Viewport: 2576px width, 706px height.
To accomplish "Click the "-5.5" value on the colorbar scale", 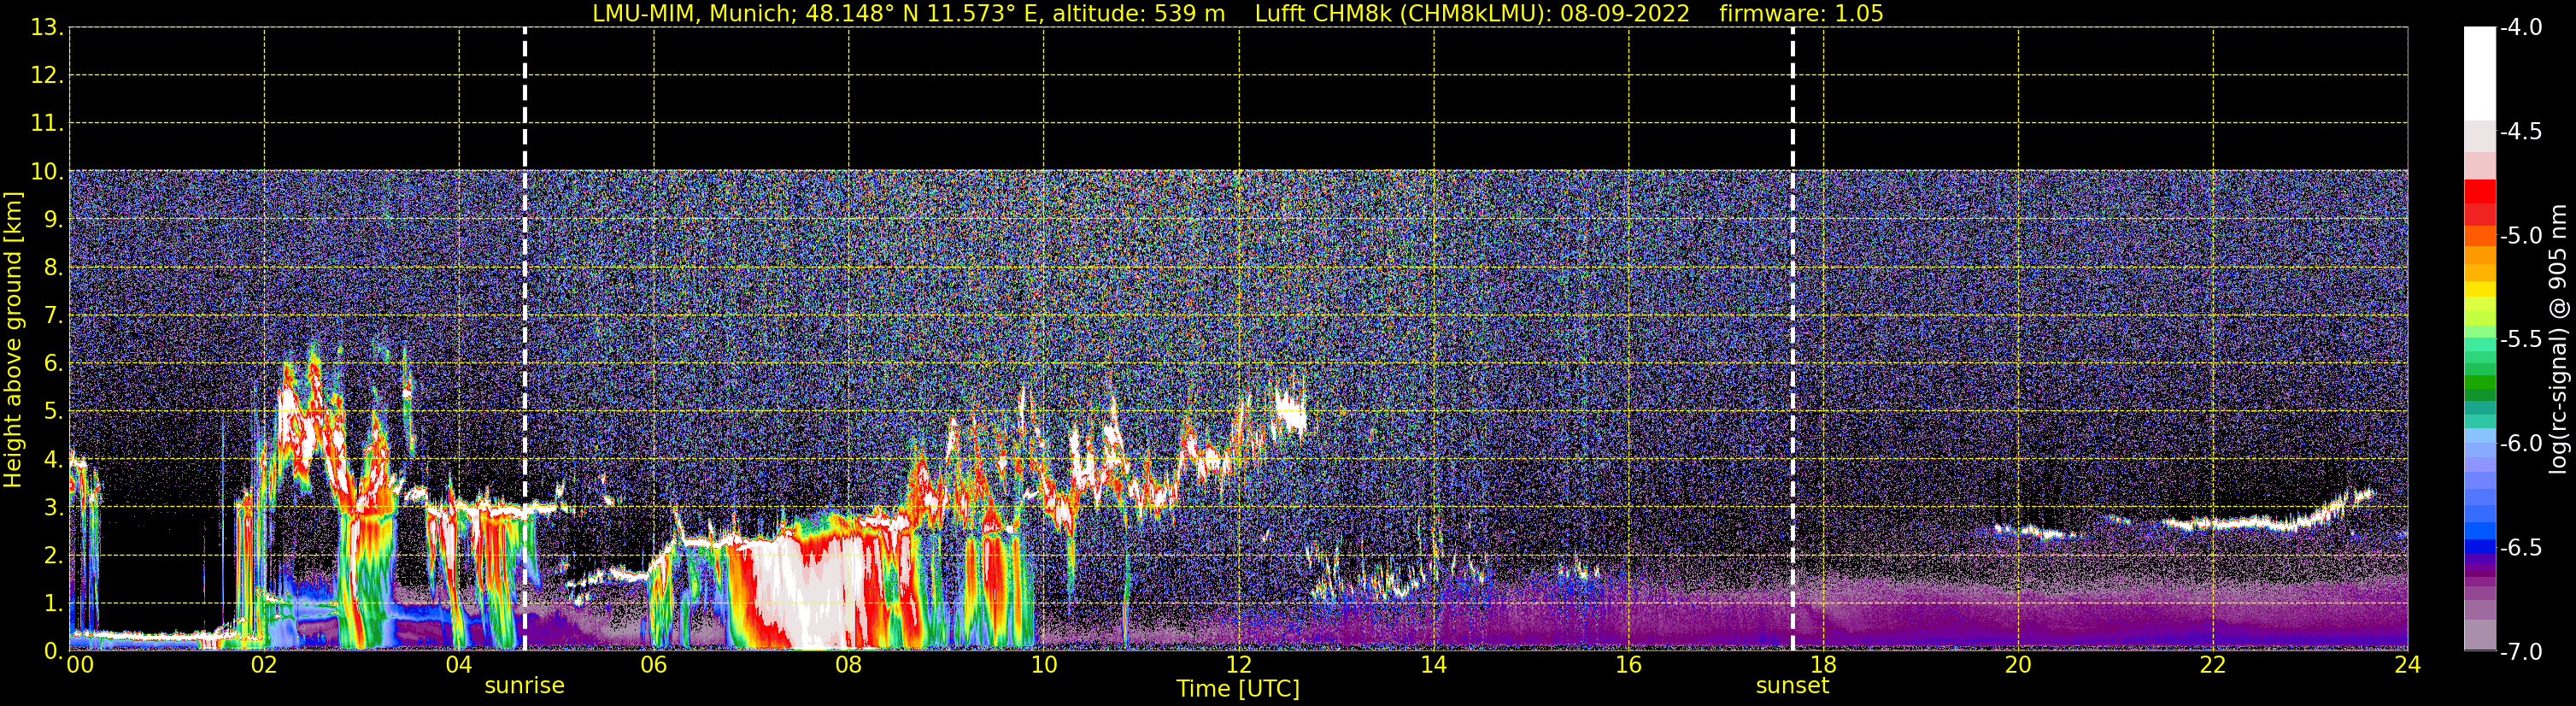I will pyautogui.click(x=2520, y=339).
